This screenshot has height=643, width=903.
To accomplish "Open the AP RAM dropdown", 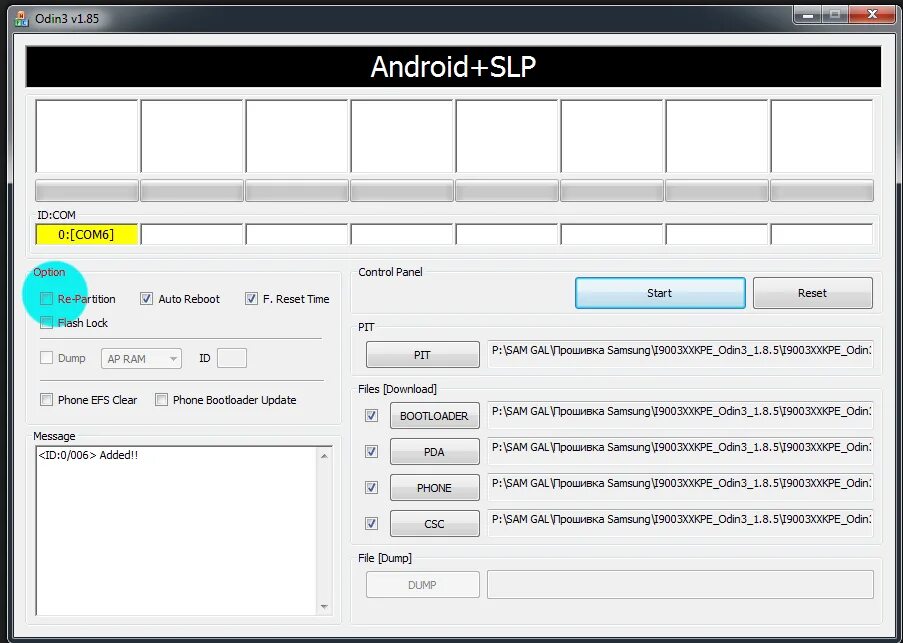I will 141,359.
